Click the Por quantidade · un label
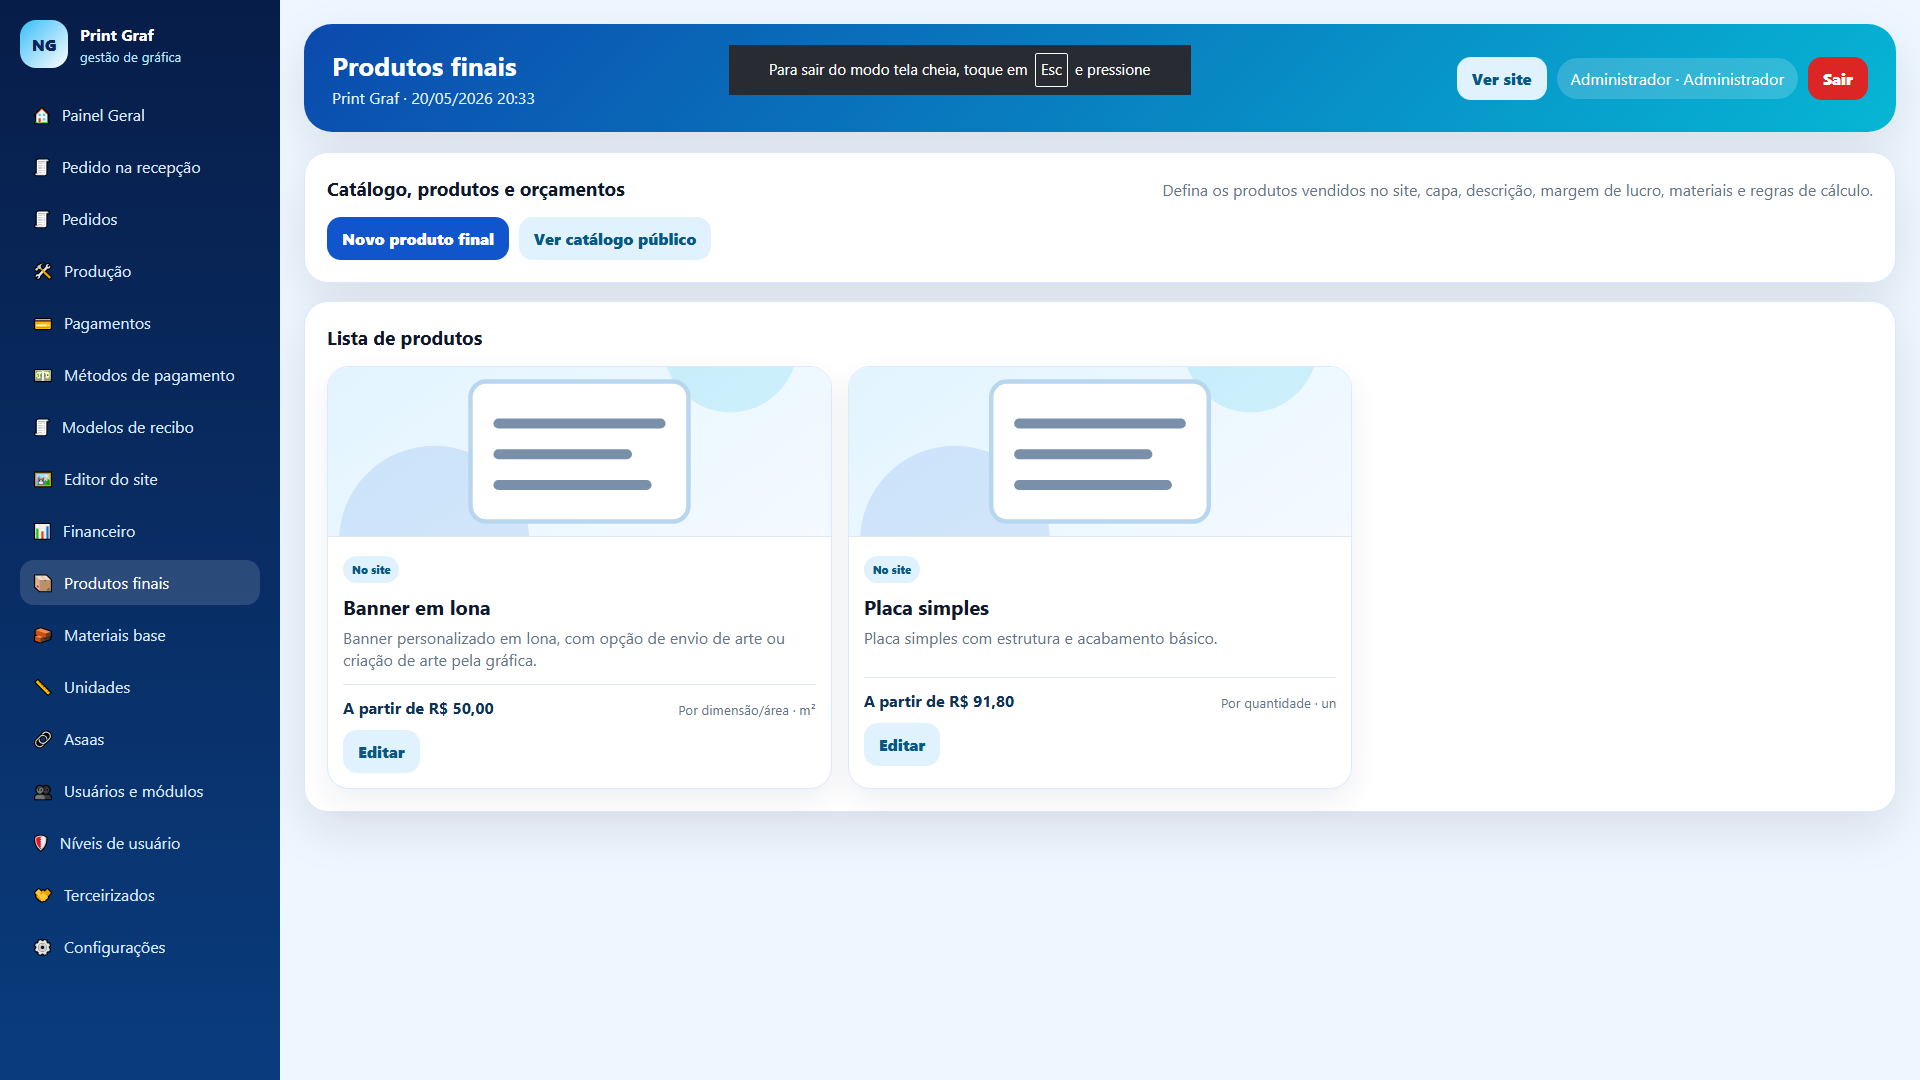 tap(1278, 703)
